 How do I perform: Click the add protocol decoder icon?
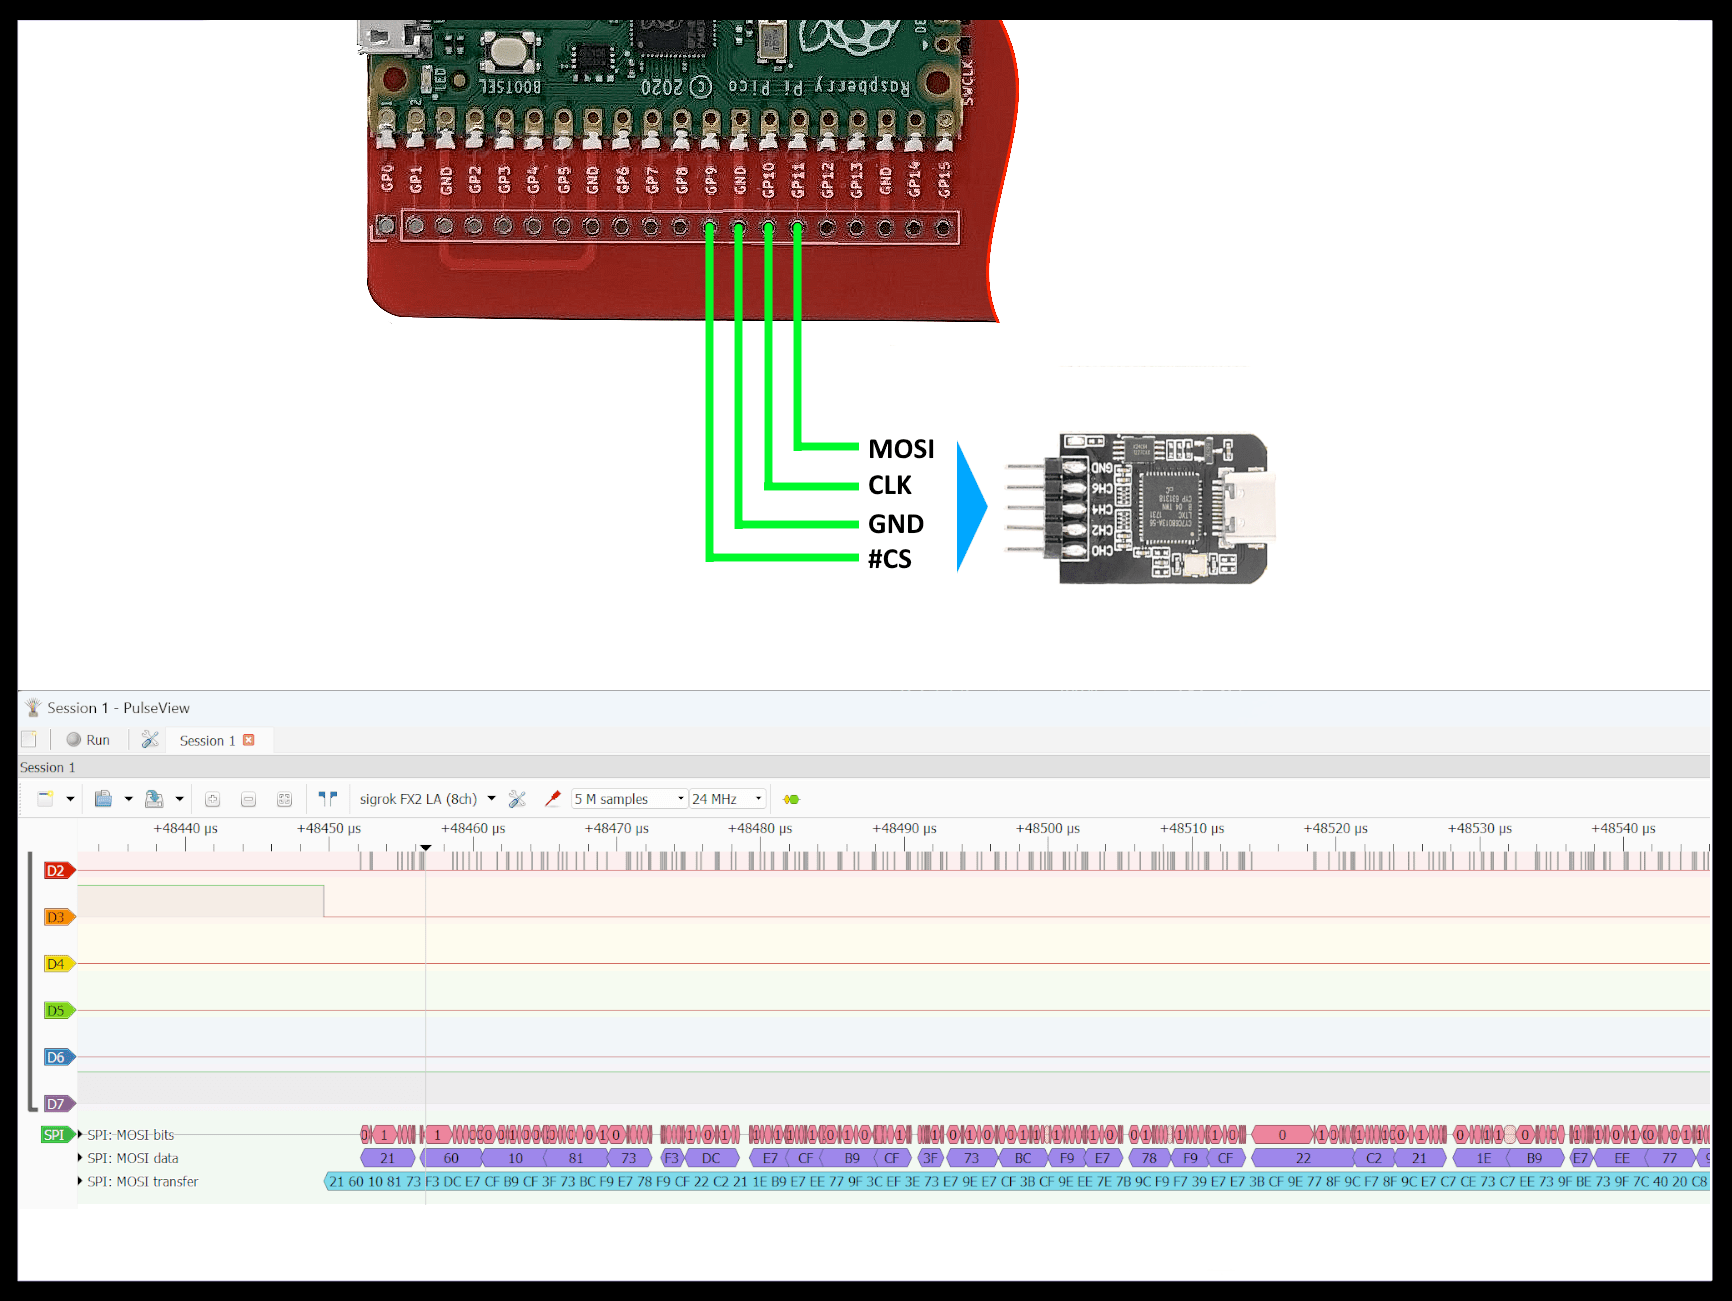pos(790,798)
